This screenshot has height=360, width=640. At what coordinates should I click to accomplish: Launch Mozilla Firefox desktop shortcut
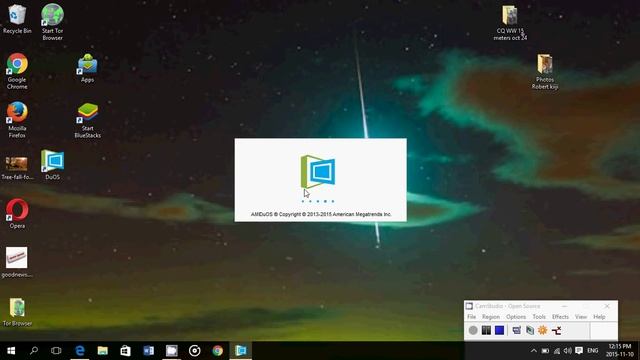[17, 120]
